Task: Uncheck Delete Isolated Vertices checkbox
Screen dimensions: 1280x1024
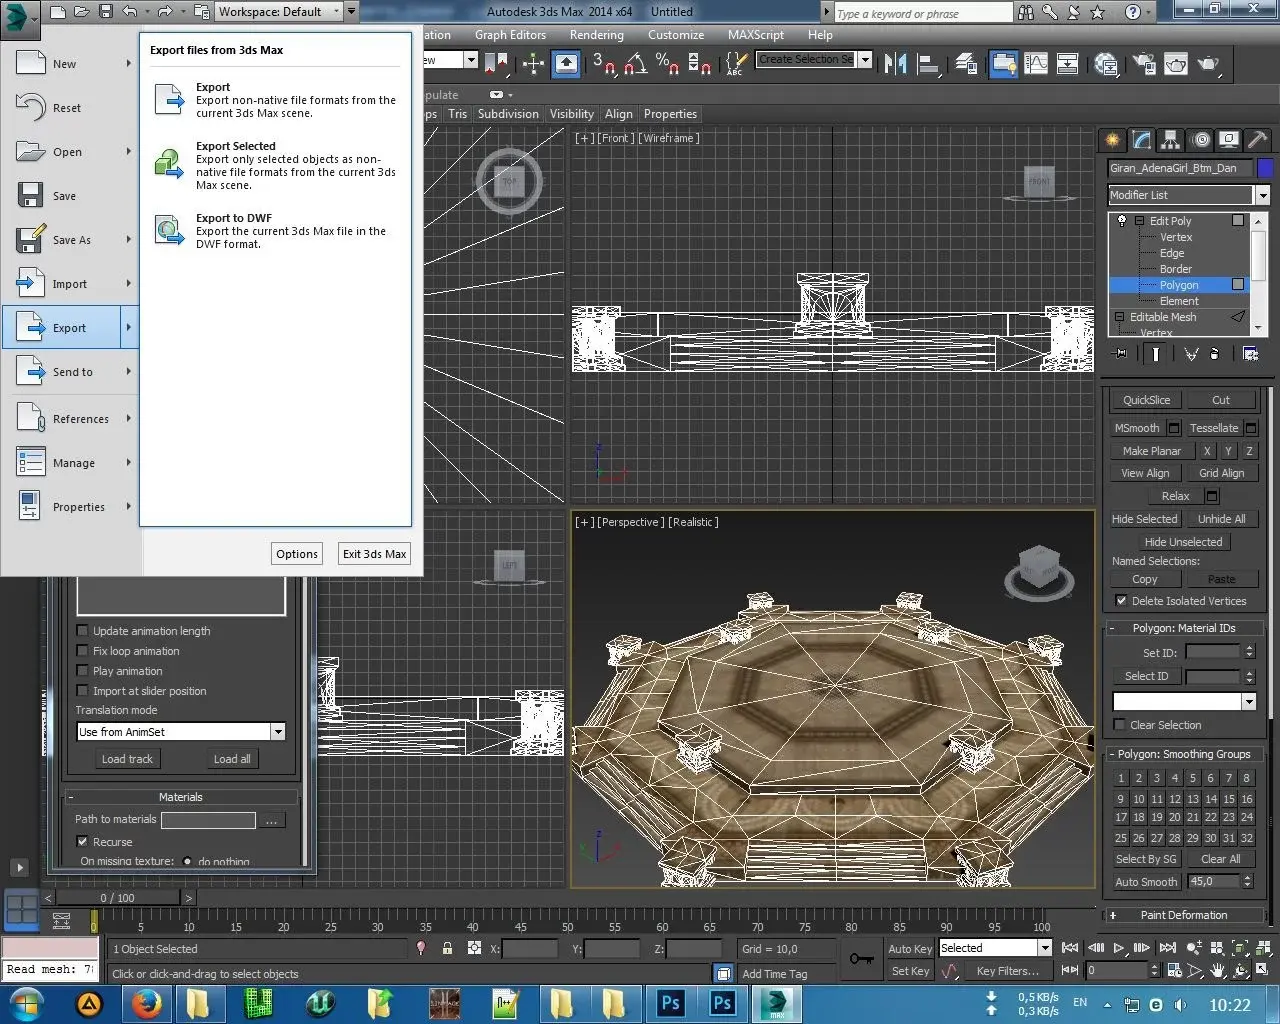Action: coord(1121,601)
